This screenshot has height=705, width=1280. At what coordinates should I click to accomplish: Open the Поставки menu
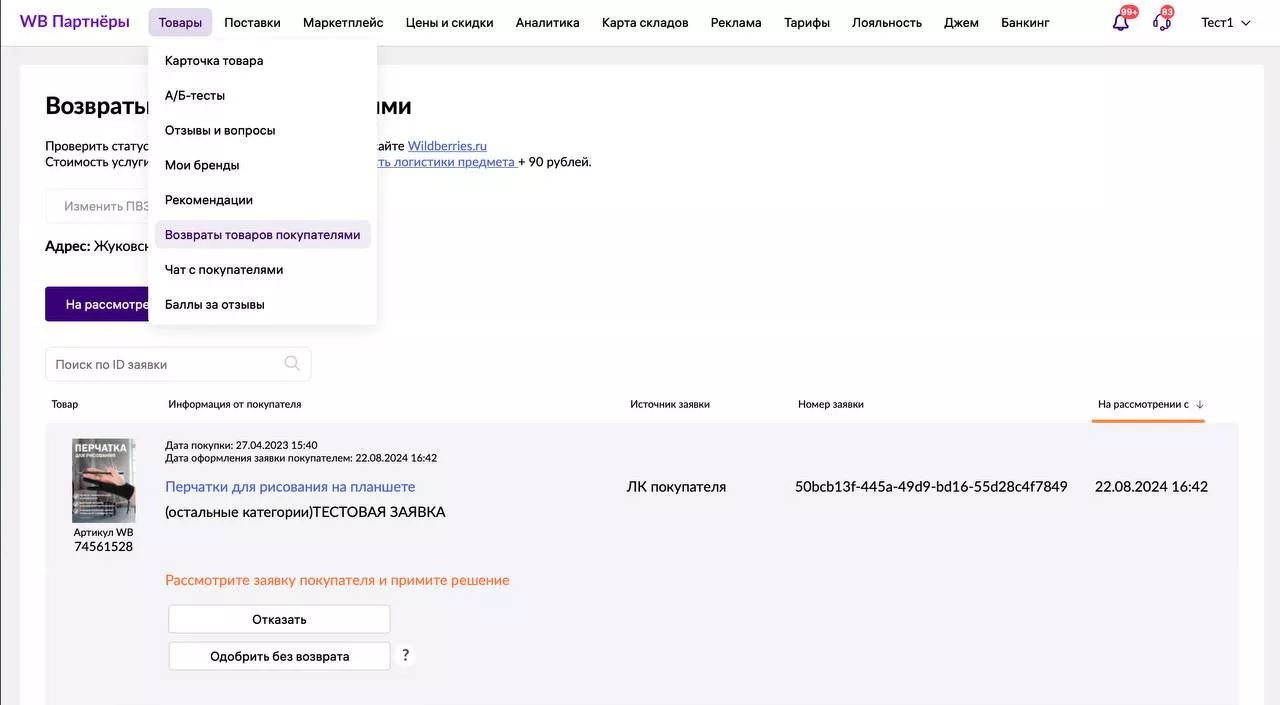[x=252, y=23]
